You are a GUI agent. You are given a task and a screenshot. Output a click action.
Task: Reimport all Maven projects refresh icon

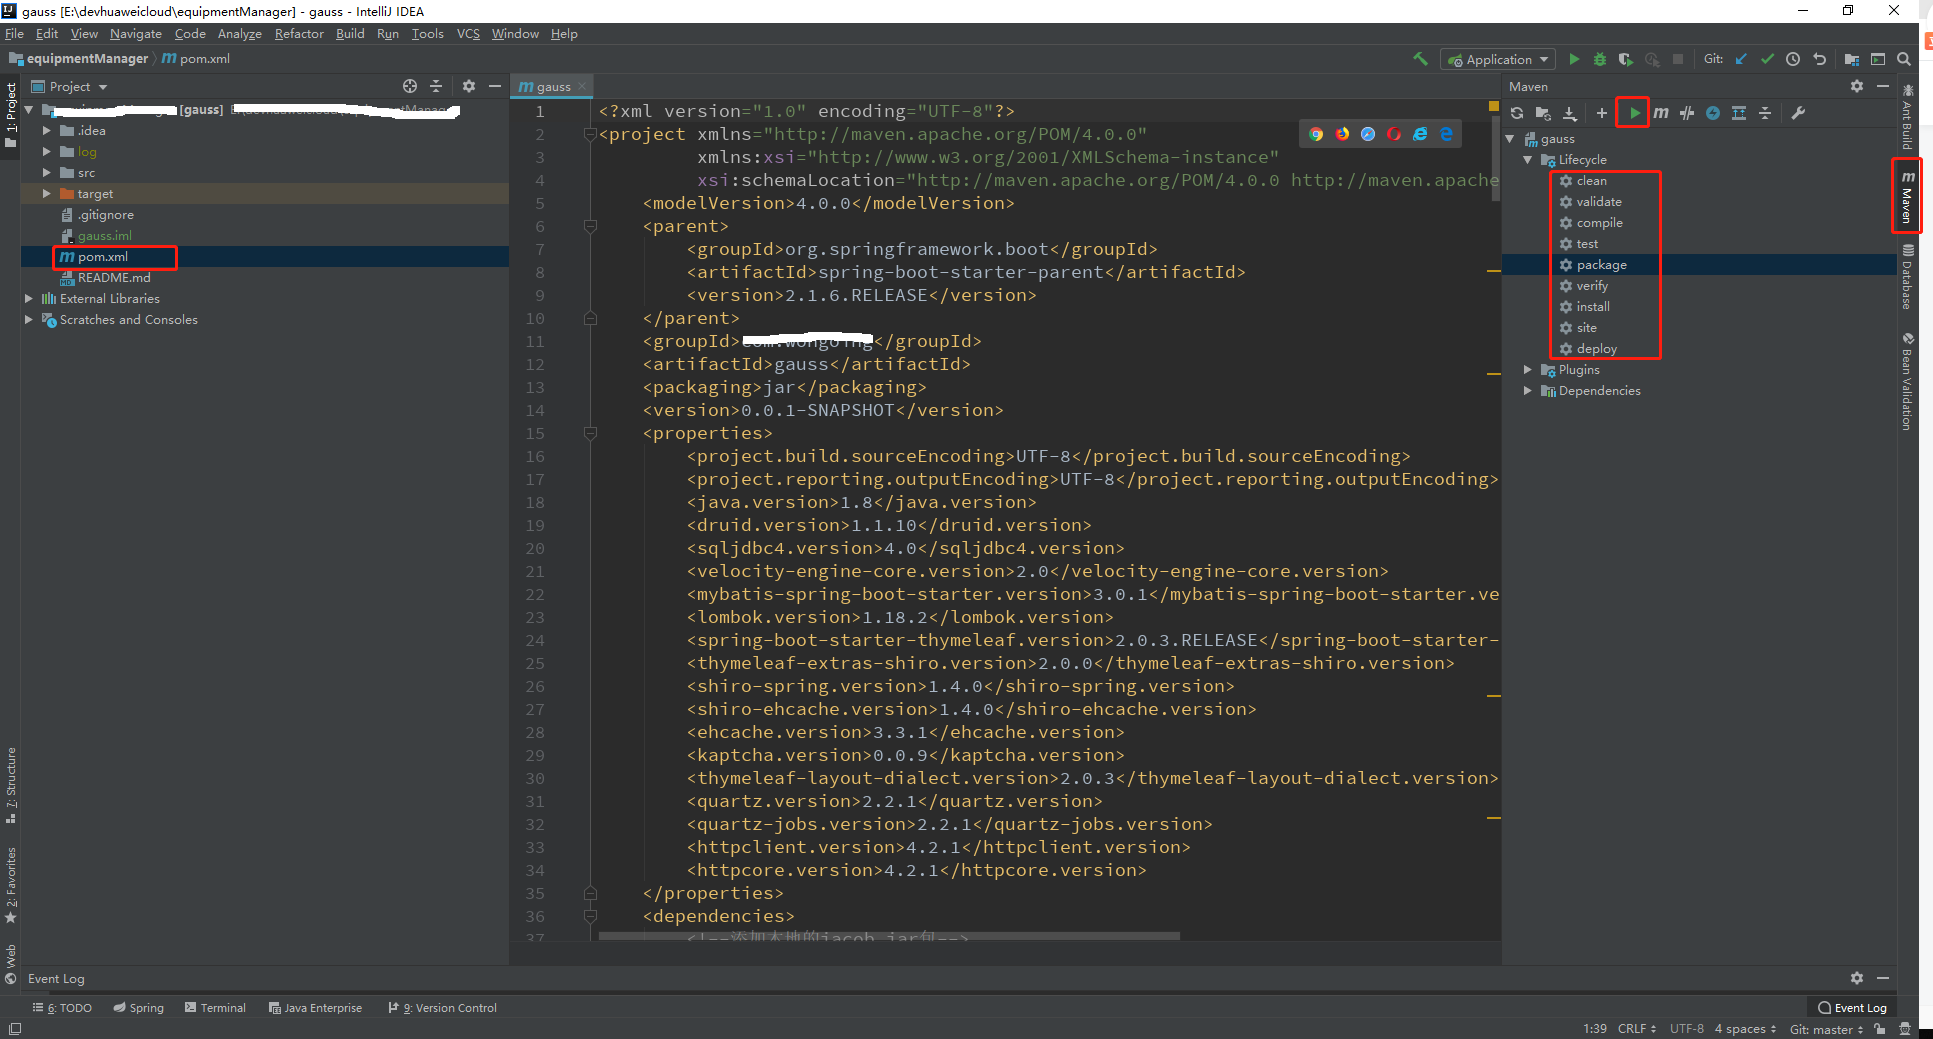[x=1517, y=113]
